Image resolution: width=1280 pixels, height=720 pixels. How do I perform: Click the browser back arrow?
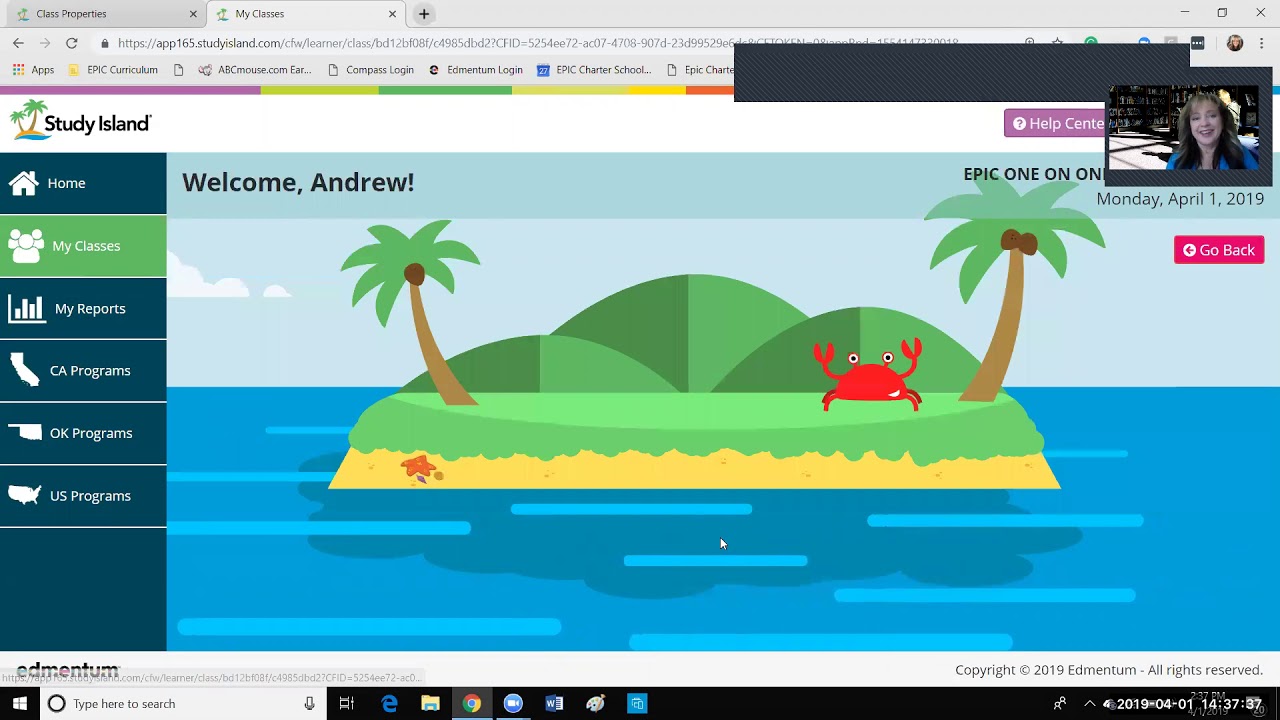pyautogui.click(x=18, y=43)
